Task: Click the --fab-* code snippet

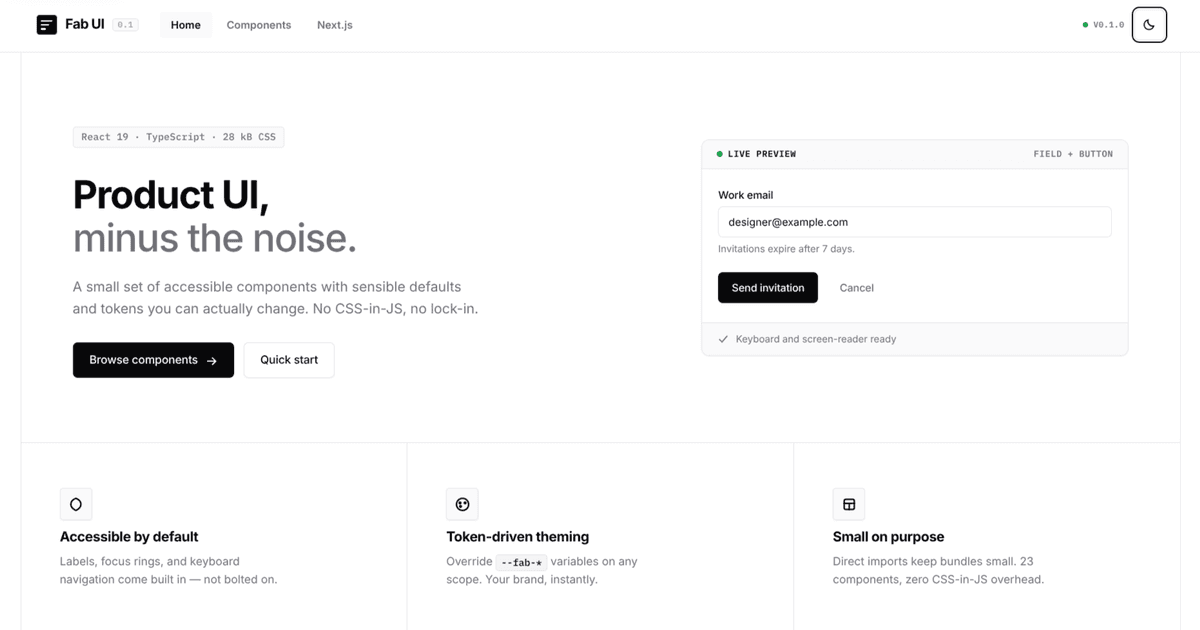Action: click(x=522, y=562)
